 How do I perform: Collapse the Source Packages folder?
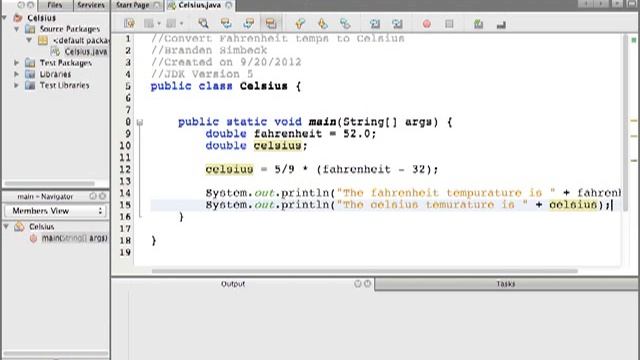pos(16,29)
